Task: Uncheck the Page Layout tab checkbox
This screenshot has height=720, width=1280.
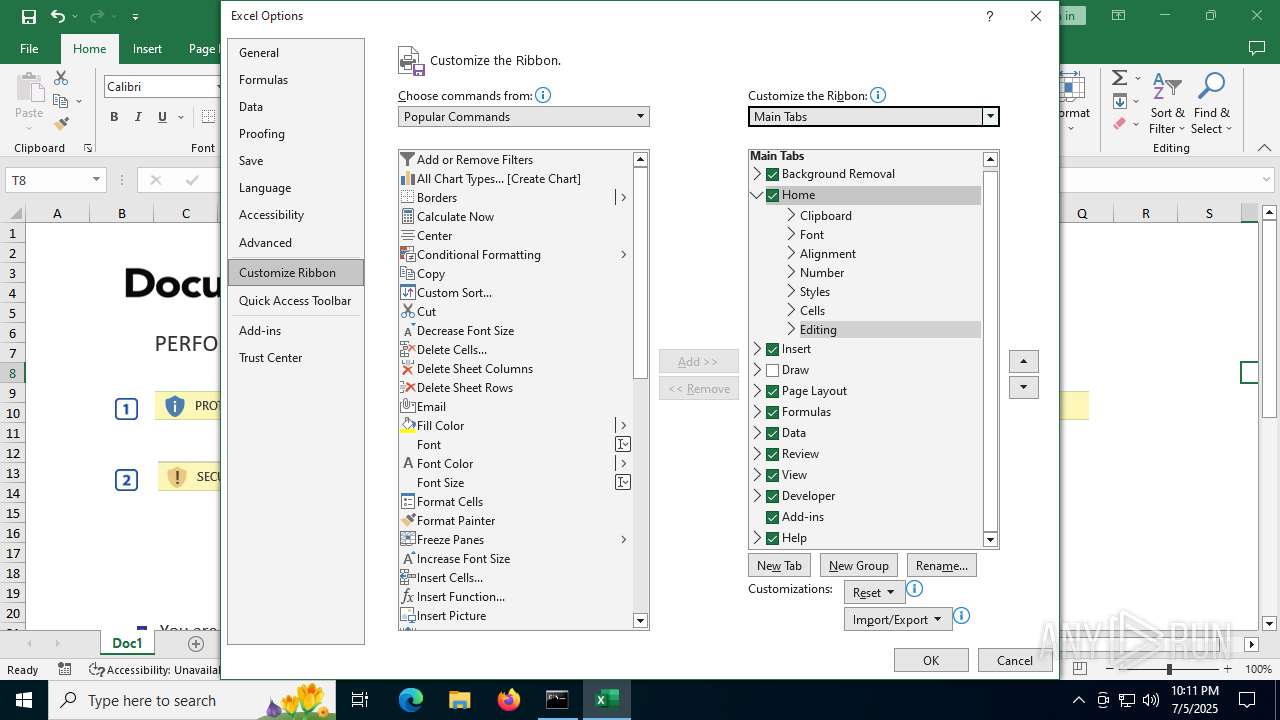Action: tap(772, 391)
